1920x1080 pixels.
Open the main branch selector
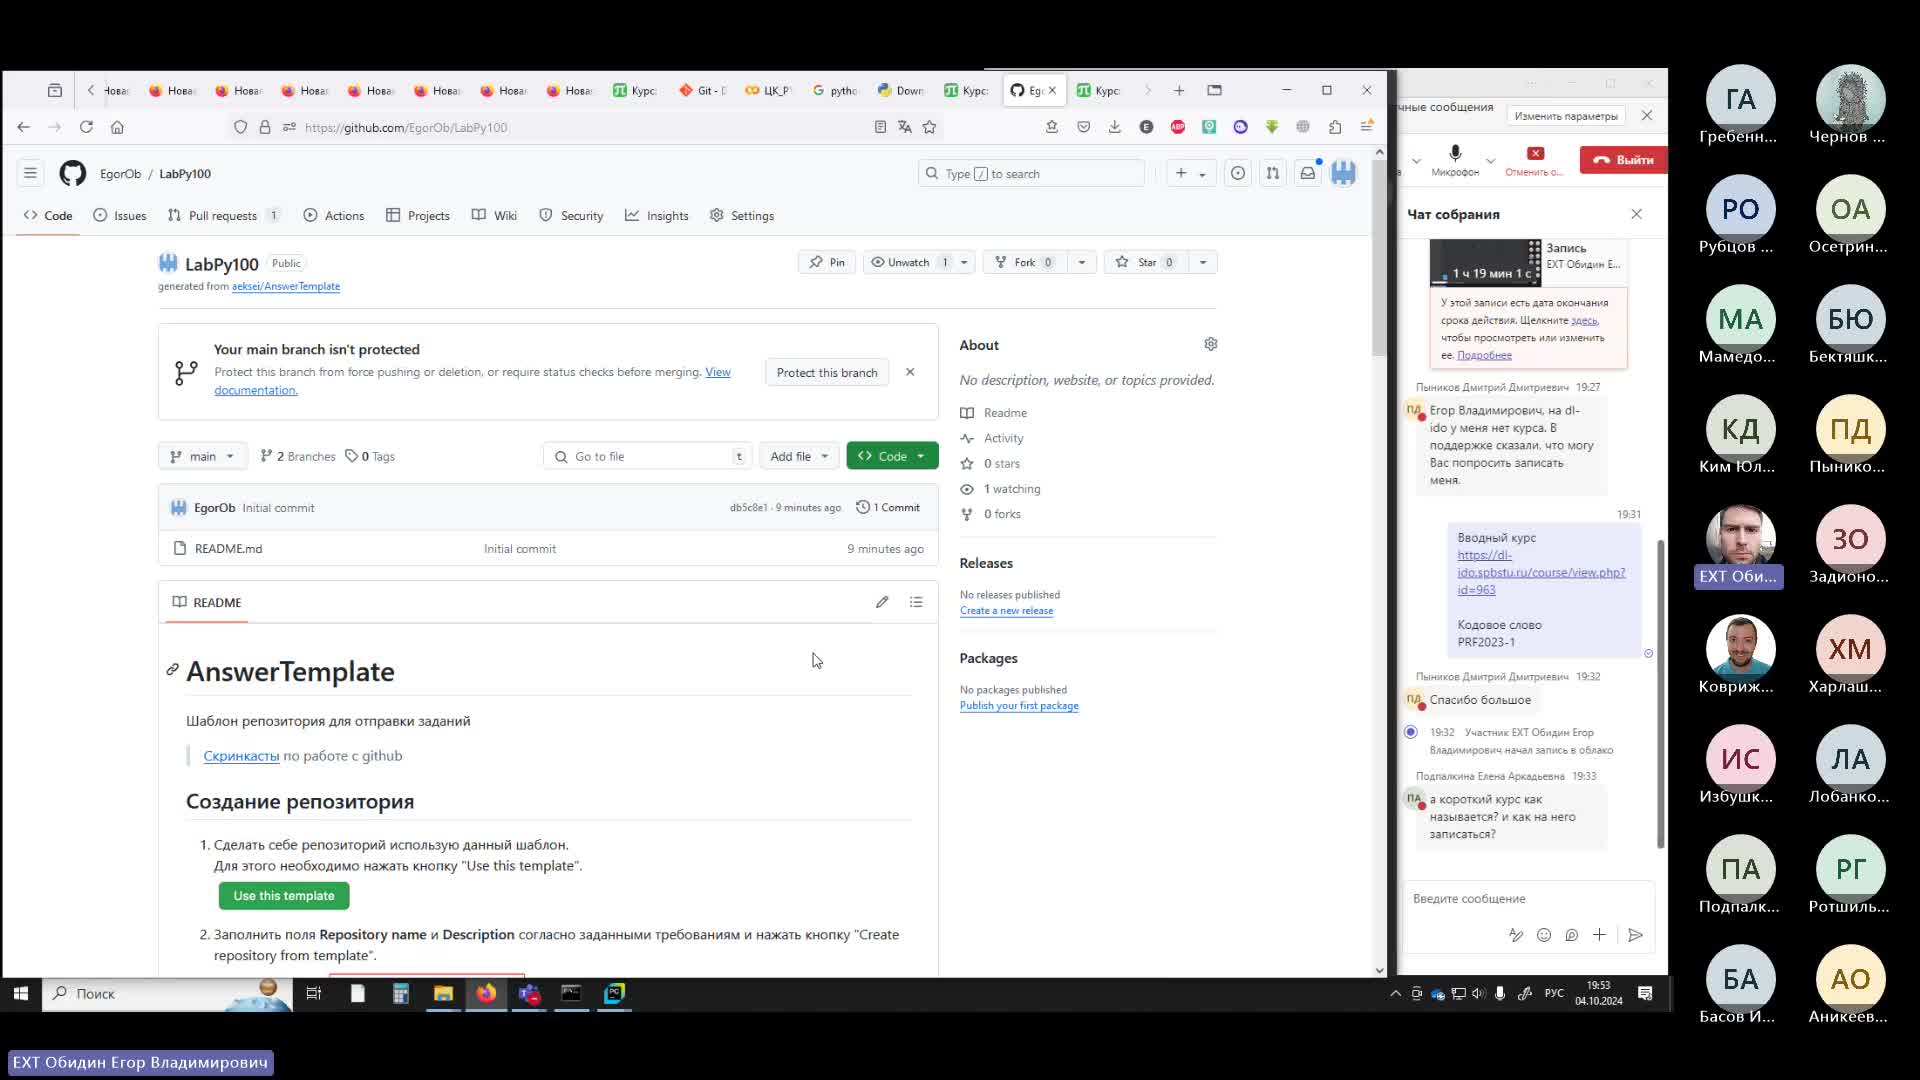203,456
